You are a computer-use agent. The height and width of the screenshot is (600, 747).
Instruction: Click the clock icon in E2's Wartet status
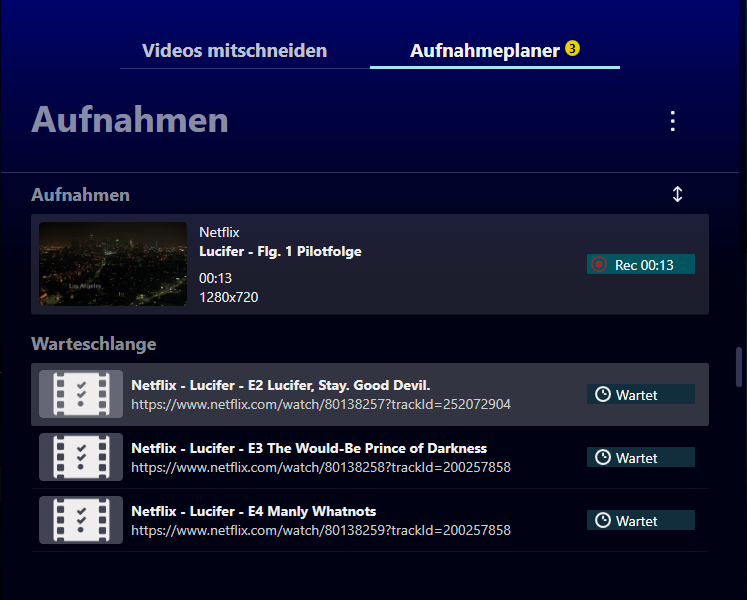tap(603, 394)
